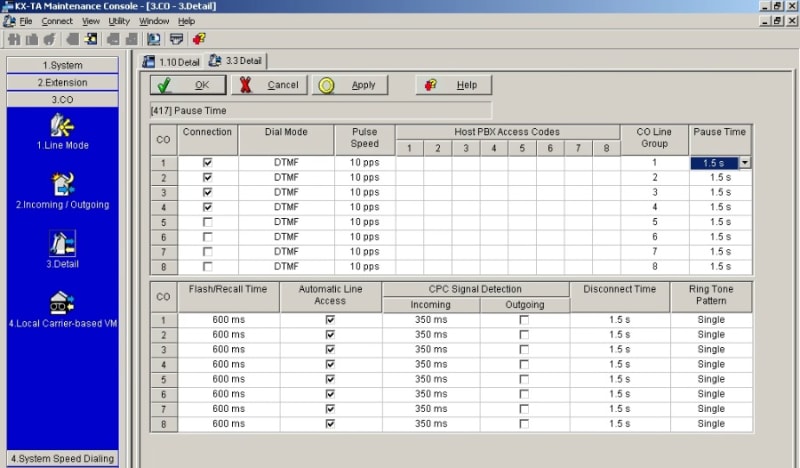Click the red question-mark help toolbar icon
This screenshot has width=800, height=468.
coord(199,39)
